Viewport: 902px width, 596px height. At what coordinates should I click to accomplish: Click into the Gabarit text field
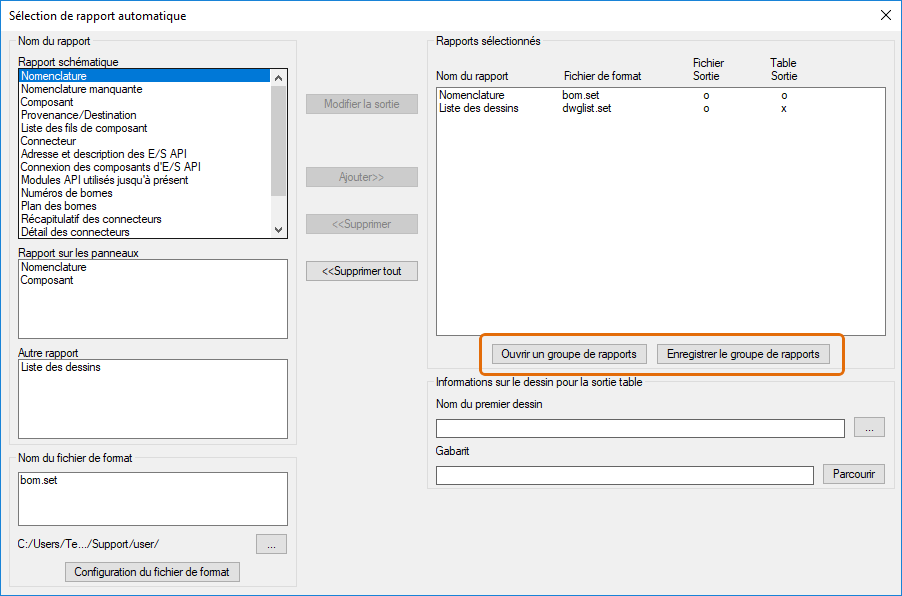624,475
